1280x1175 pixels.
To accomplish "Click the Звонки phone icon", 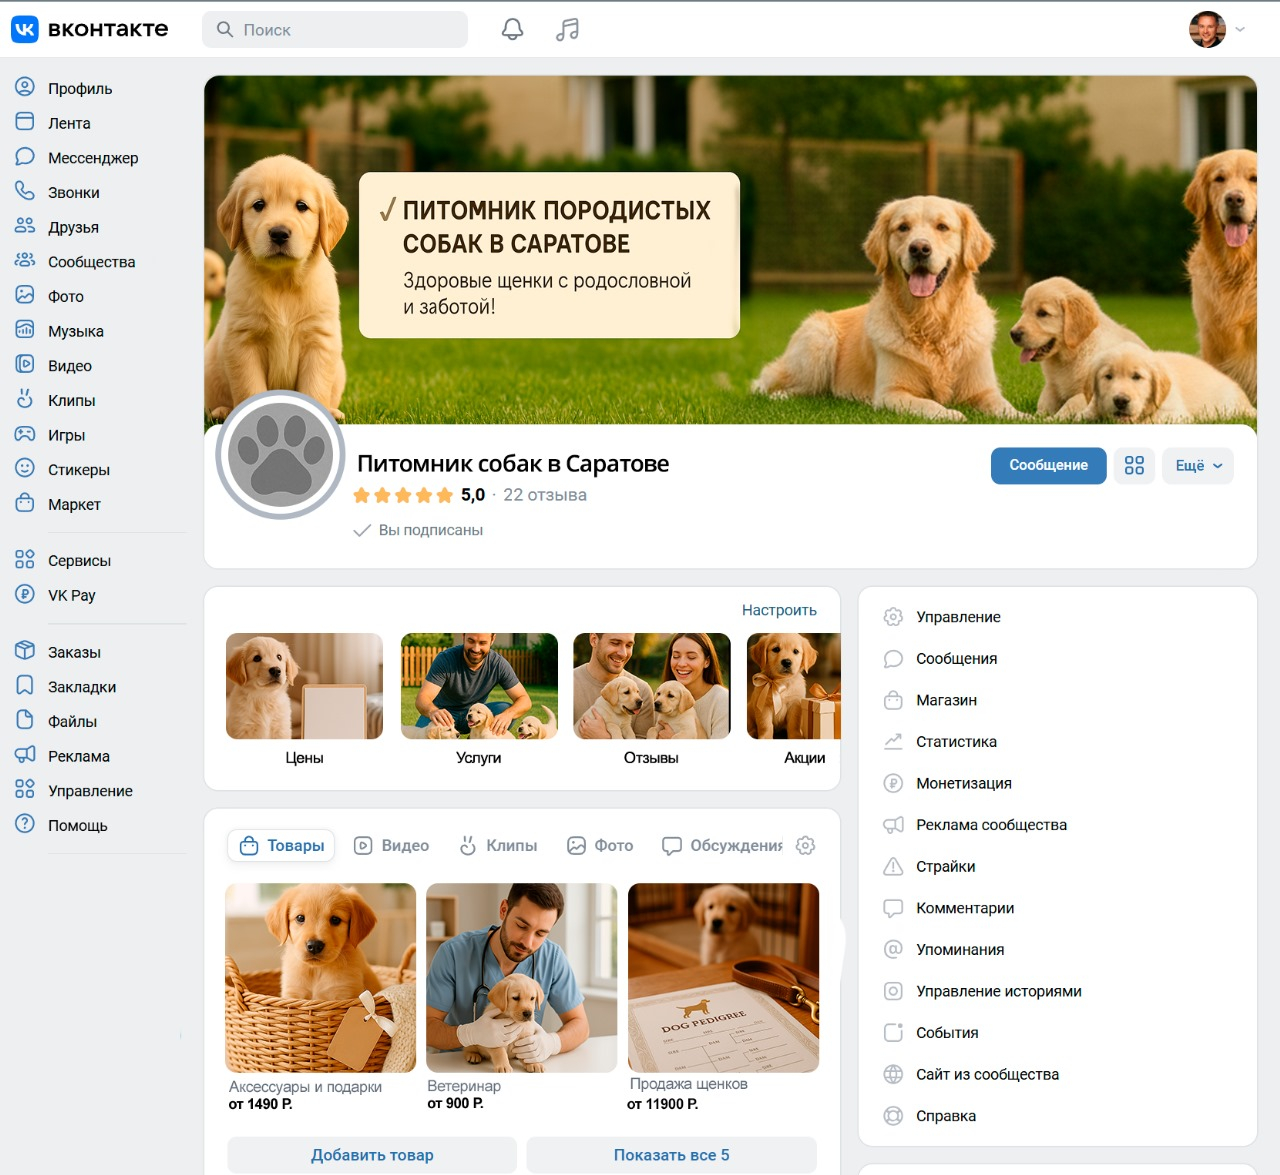I will coord(25,191).
